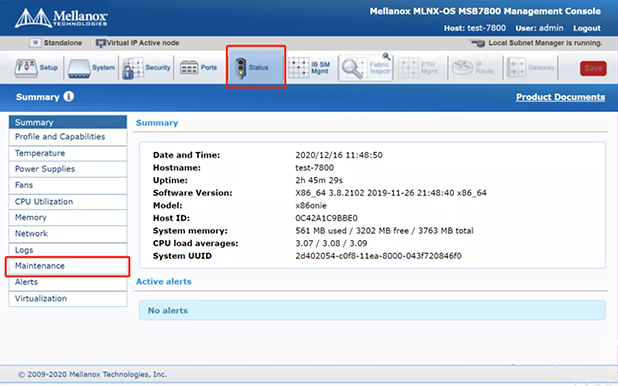Click the system memory usage value
This screenshot has width=618, height=386.
pos(384,231)
